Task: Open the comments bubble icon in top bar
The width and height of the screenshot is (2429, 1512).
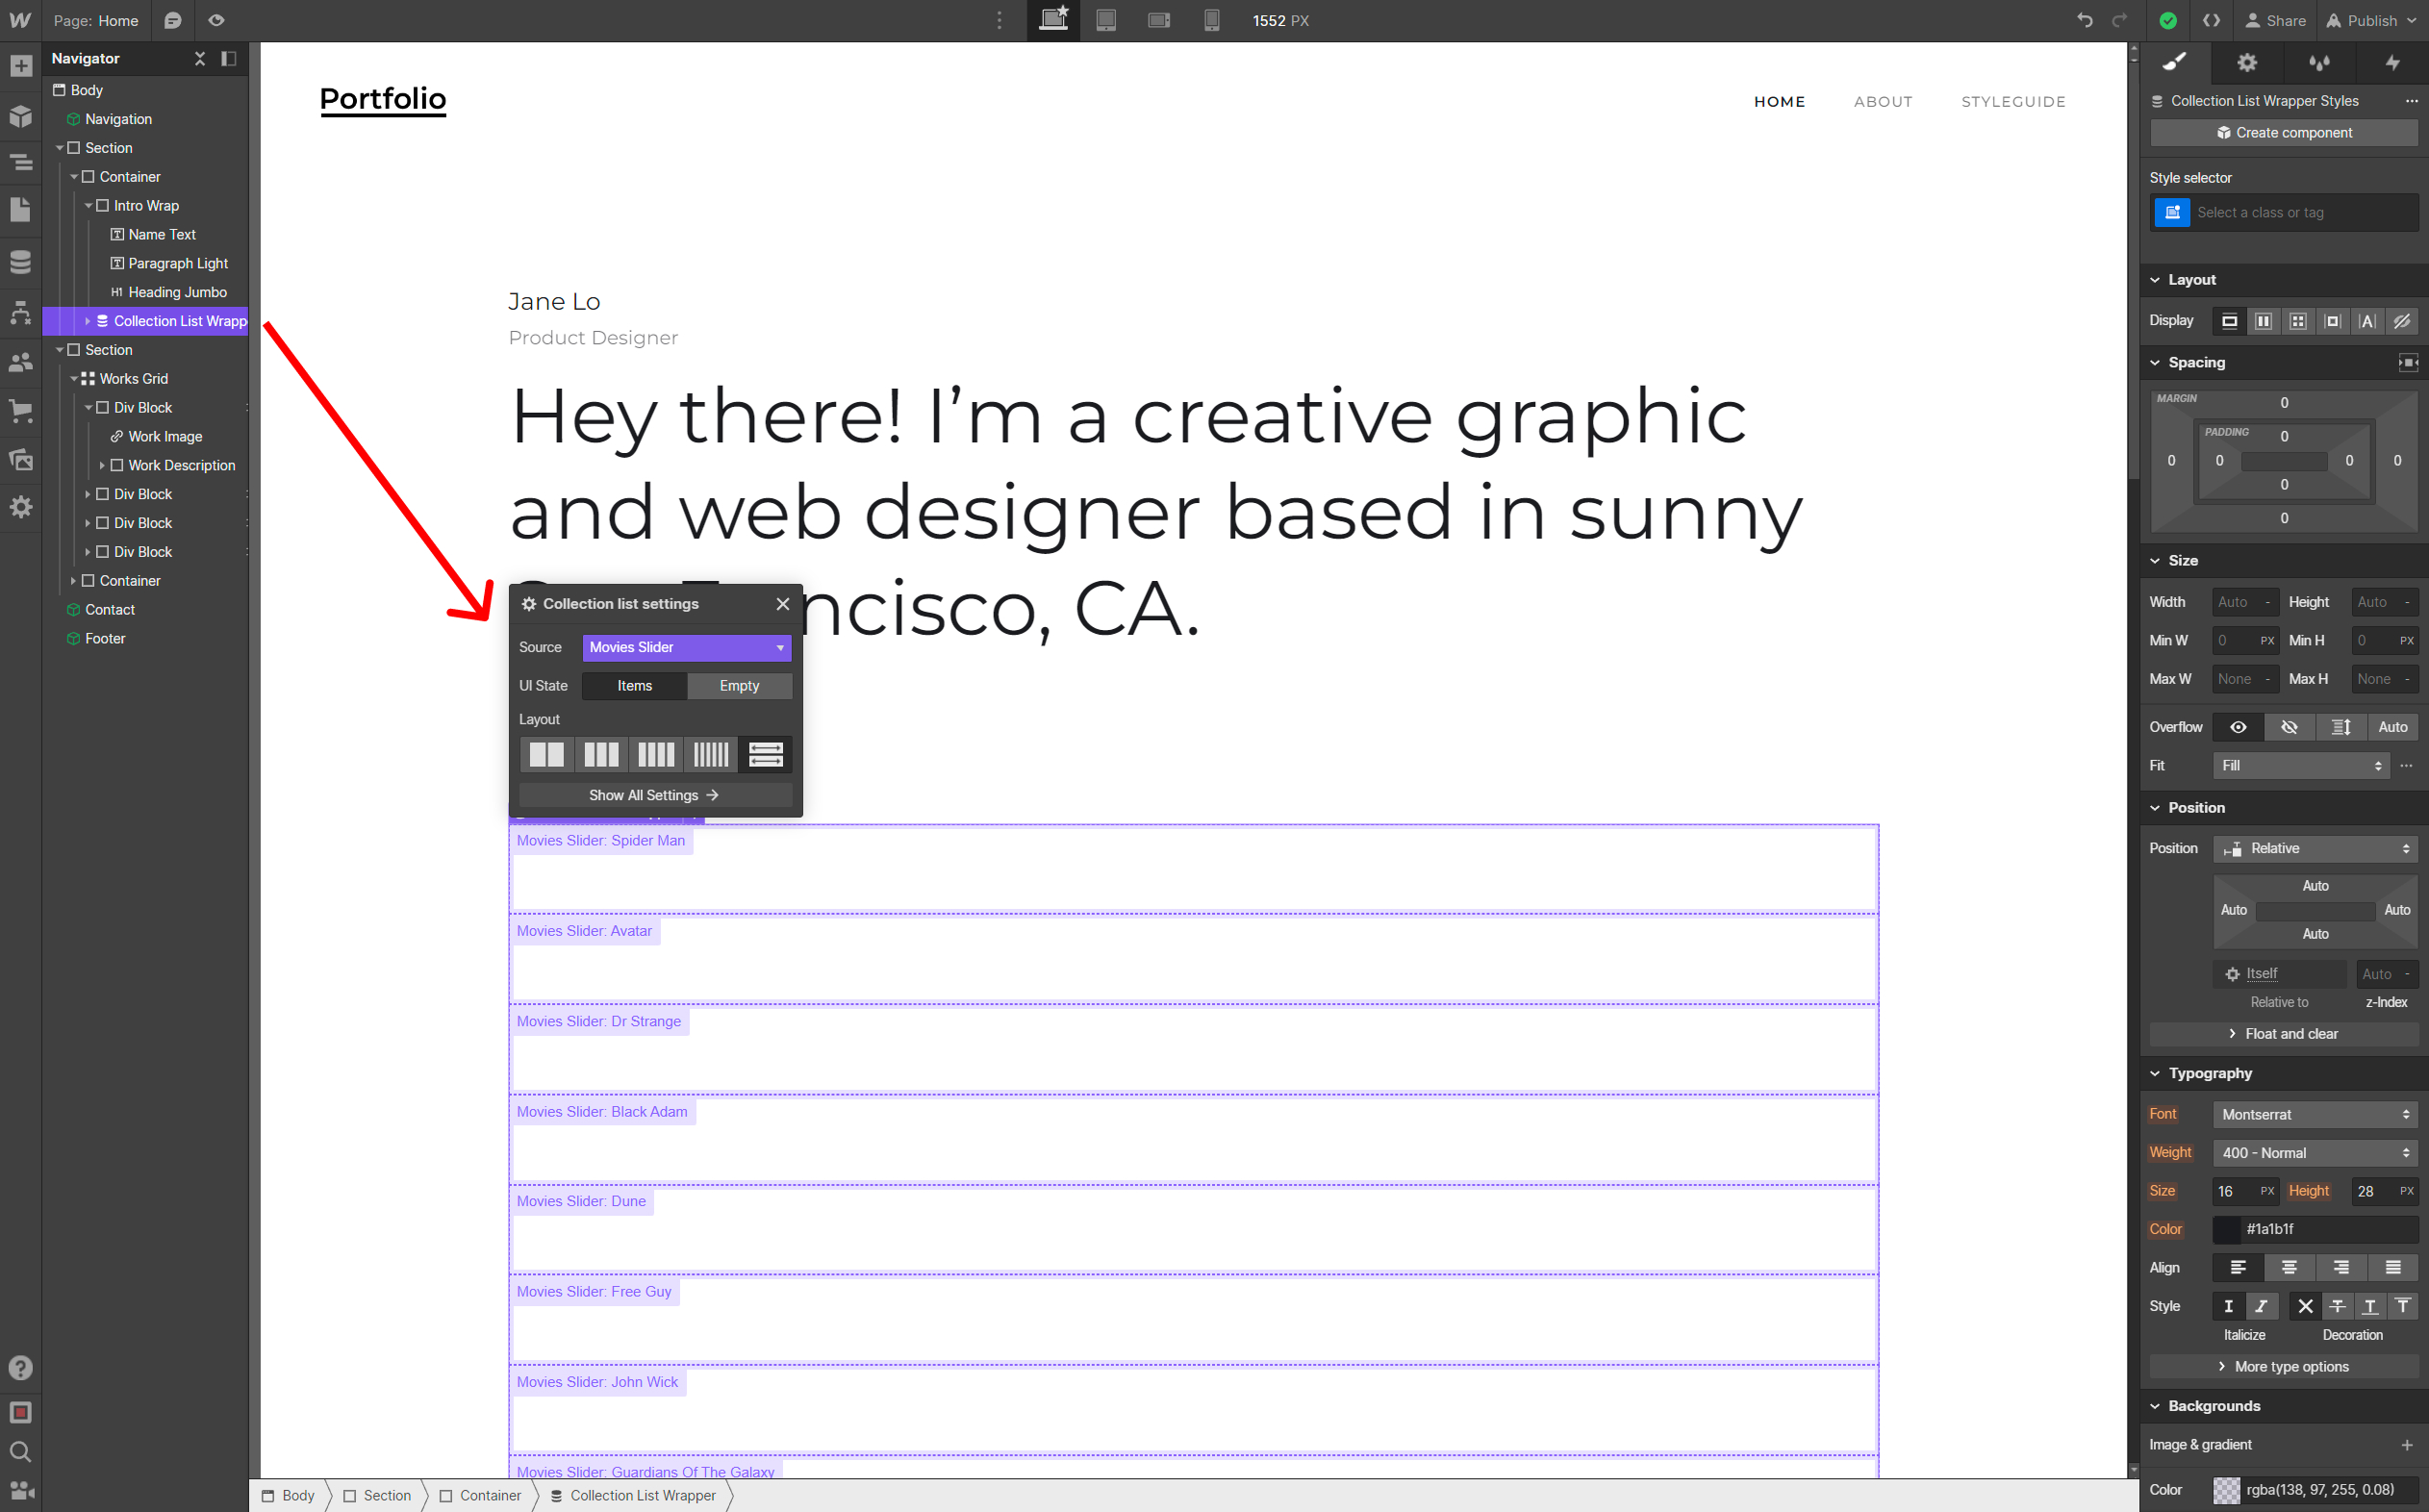Action: 173,20
